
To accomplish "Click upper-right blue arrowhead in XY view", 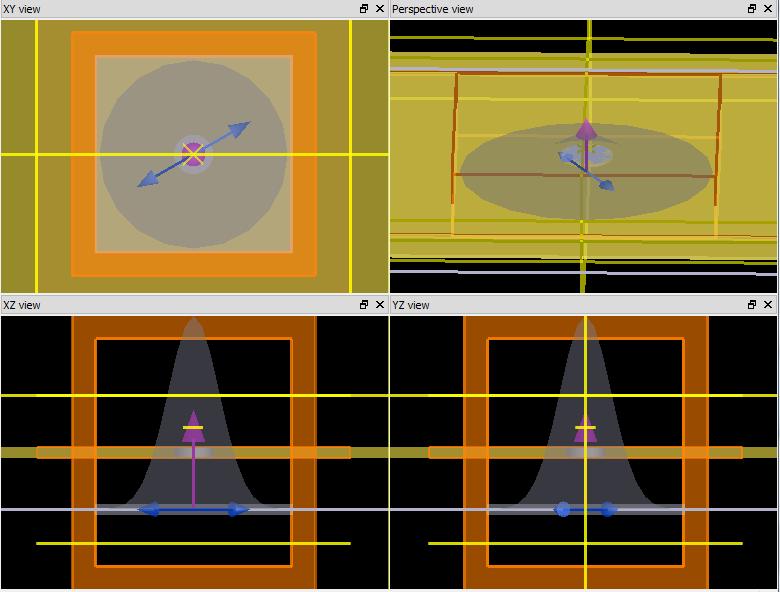I will [240, 128].
